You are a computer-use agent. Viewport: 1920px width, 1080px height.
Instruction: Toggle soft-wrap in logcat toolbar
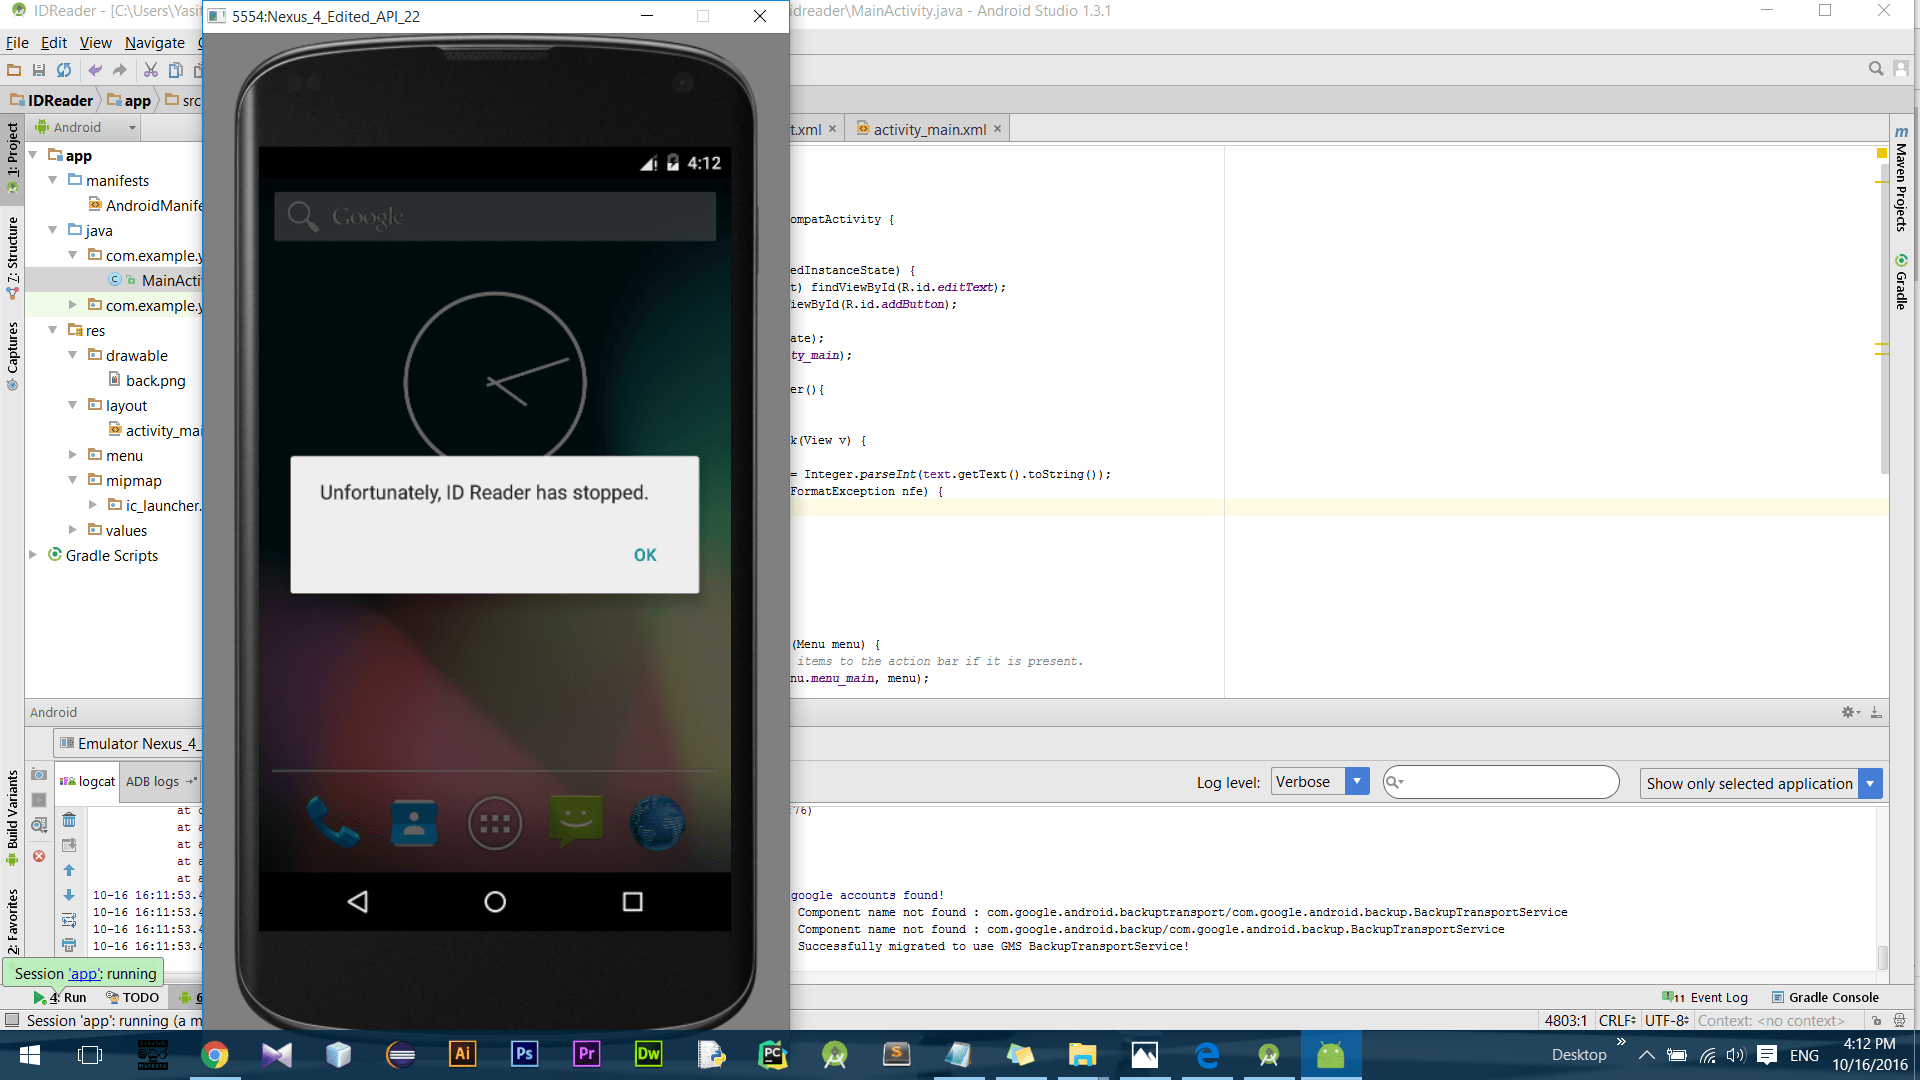coord(69,920)
